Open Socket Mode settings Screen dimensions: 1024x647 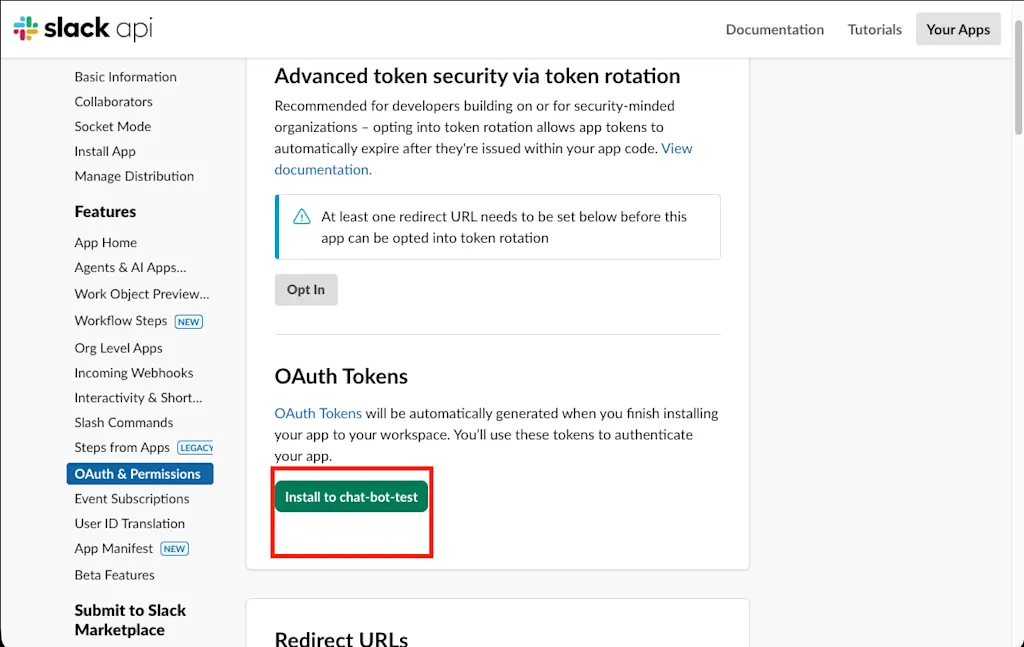pyautogui.click(x=112, y=127)
